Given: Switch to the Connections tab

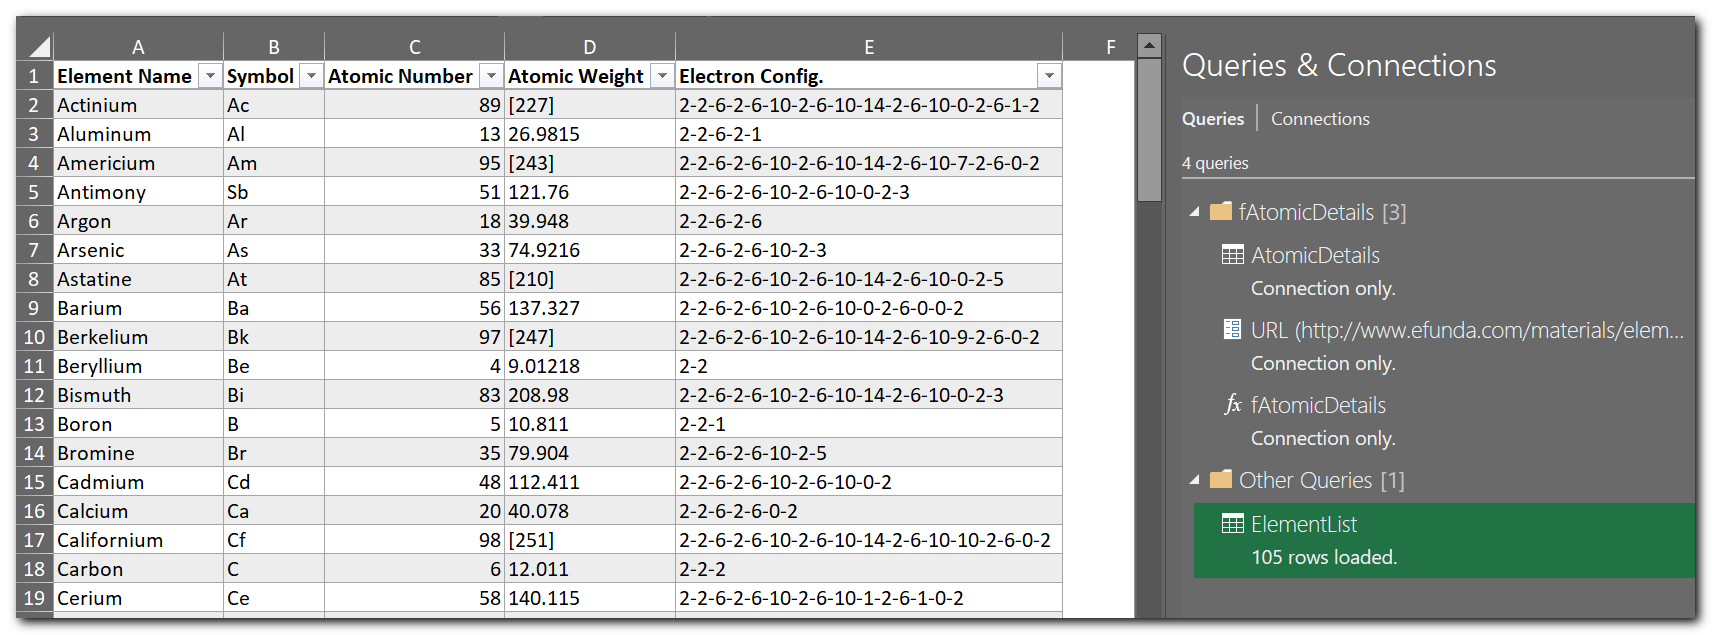Looking at the screenshot, I should click(x=1320, y=118).
